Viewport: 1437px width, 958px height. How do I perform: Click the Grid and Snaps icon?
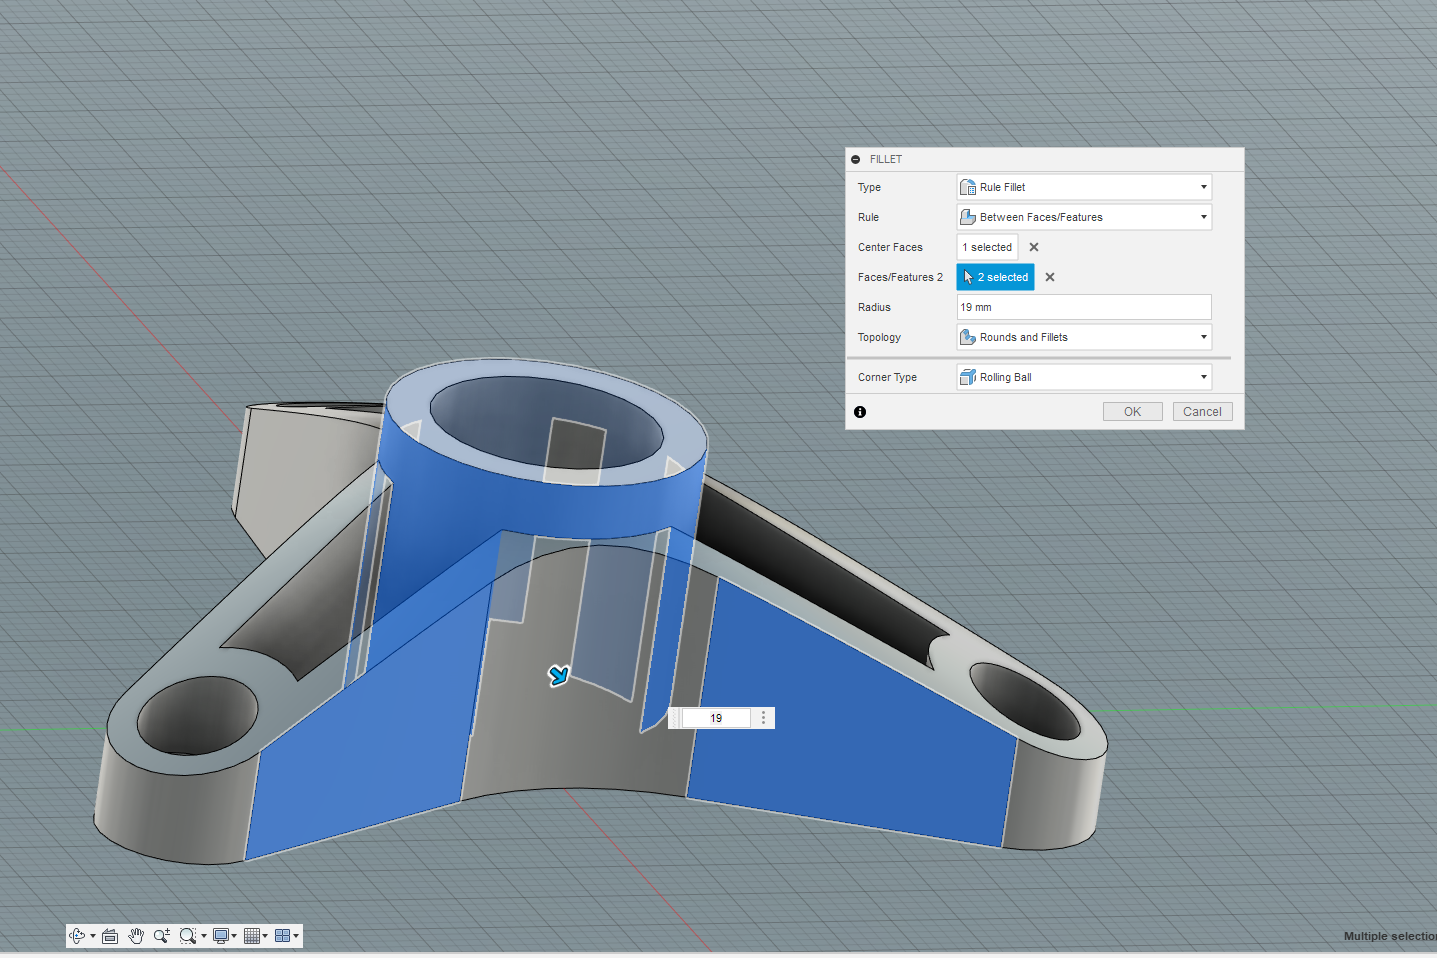coord(254,936)
